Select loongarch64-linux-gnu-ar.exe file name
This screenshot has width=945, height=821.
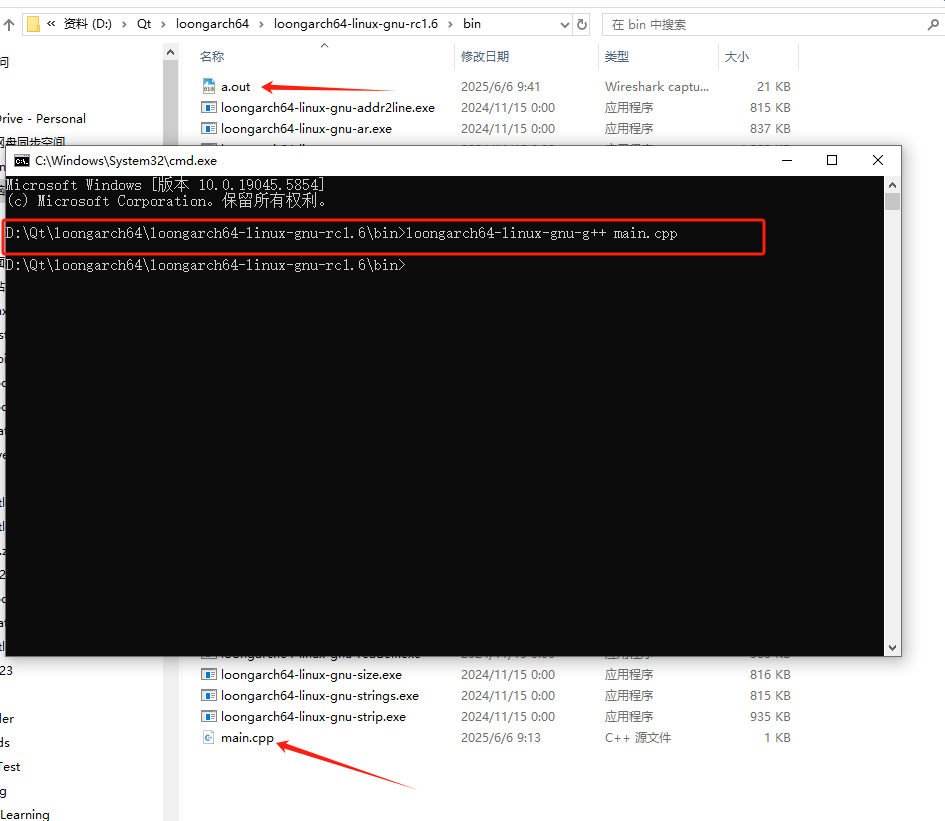pyautogui.click(x=306, y=129)
